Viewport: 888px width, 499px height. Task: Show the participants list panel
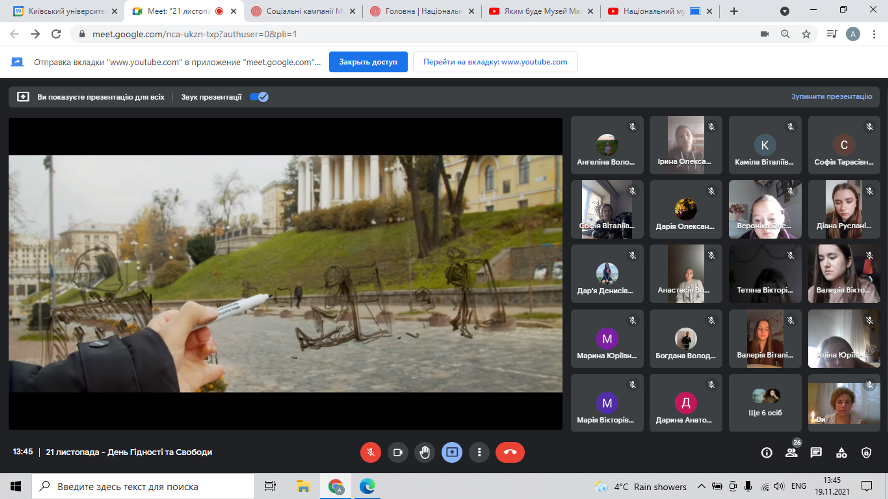click(x=791, y=452)
